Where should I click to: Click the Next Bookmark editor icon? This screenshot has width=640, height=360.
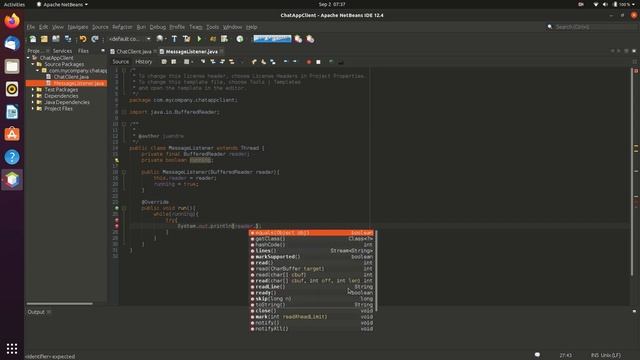click(263, 62)
